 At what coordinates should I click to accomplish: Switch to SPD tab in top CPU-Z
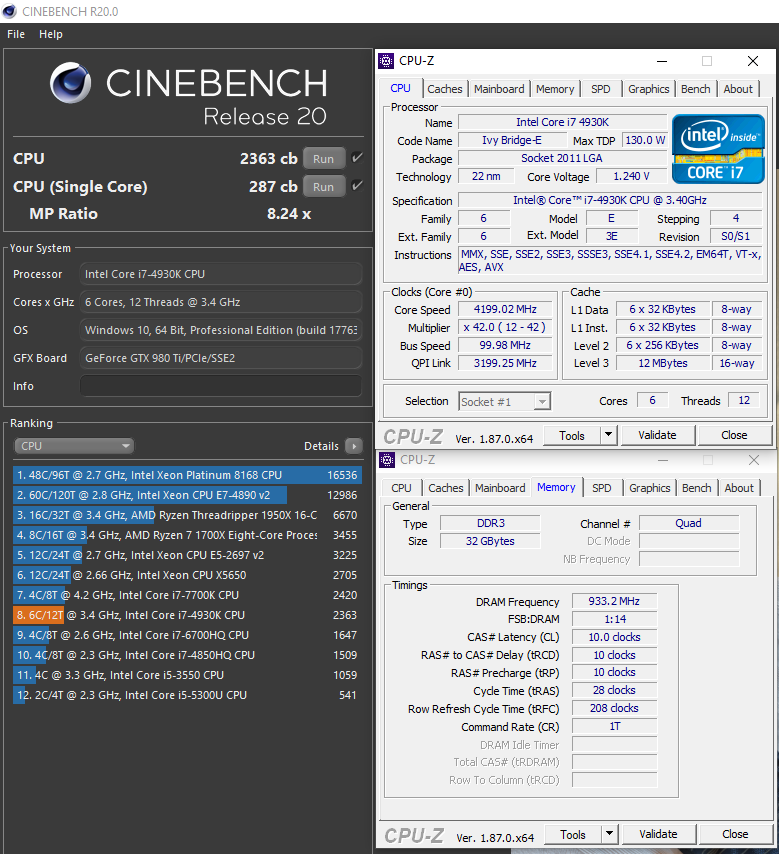(x=600, y=89)
